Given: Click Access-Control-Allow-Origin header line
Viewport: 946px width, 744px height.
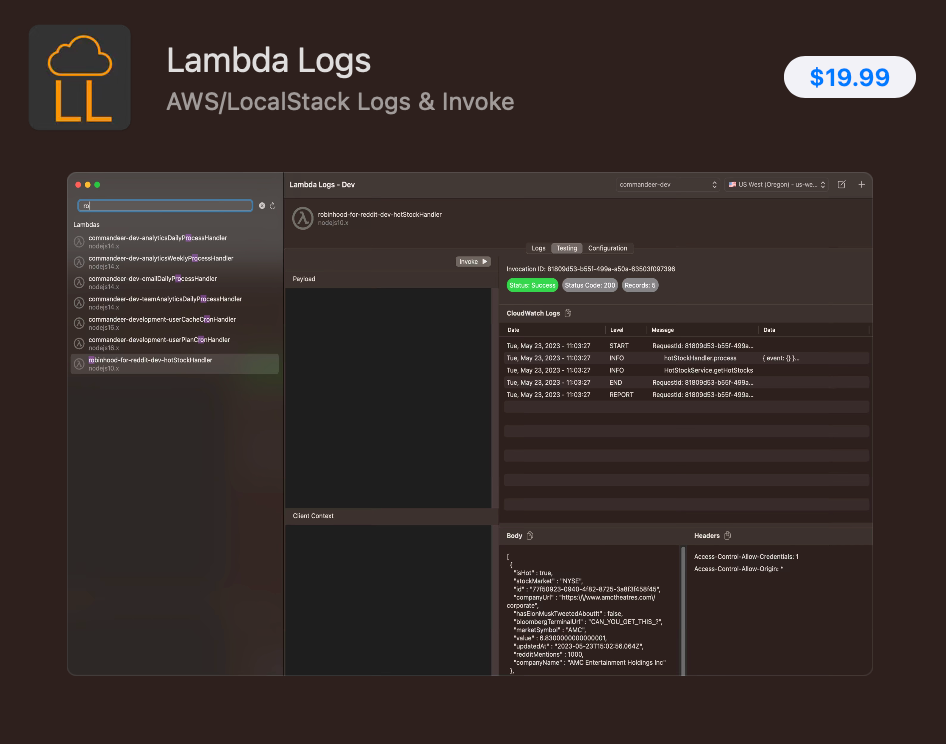Looking at the screenshot, I should pyautogui.click(x=738, y=568).
